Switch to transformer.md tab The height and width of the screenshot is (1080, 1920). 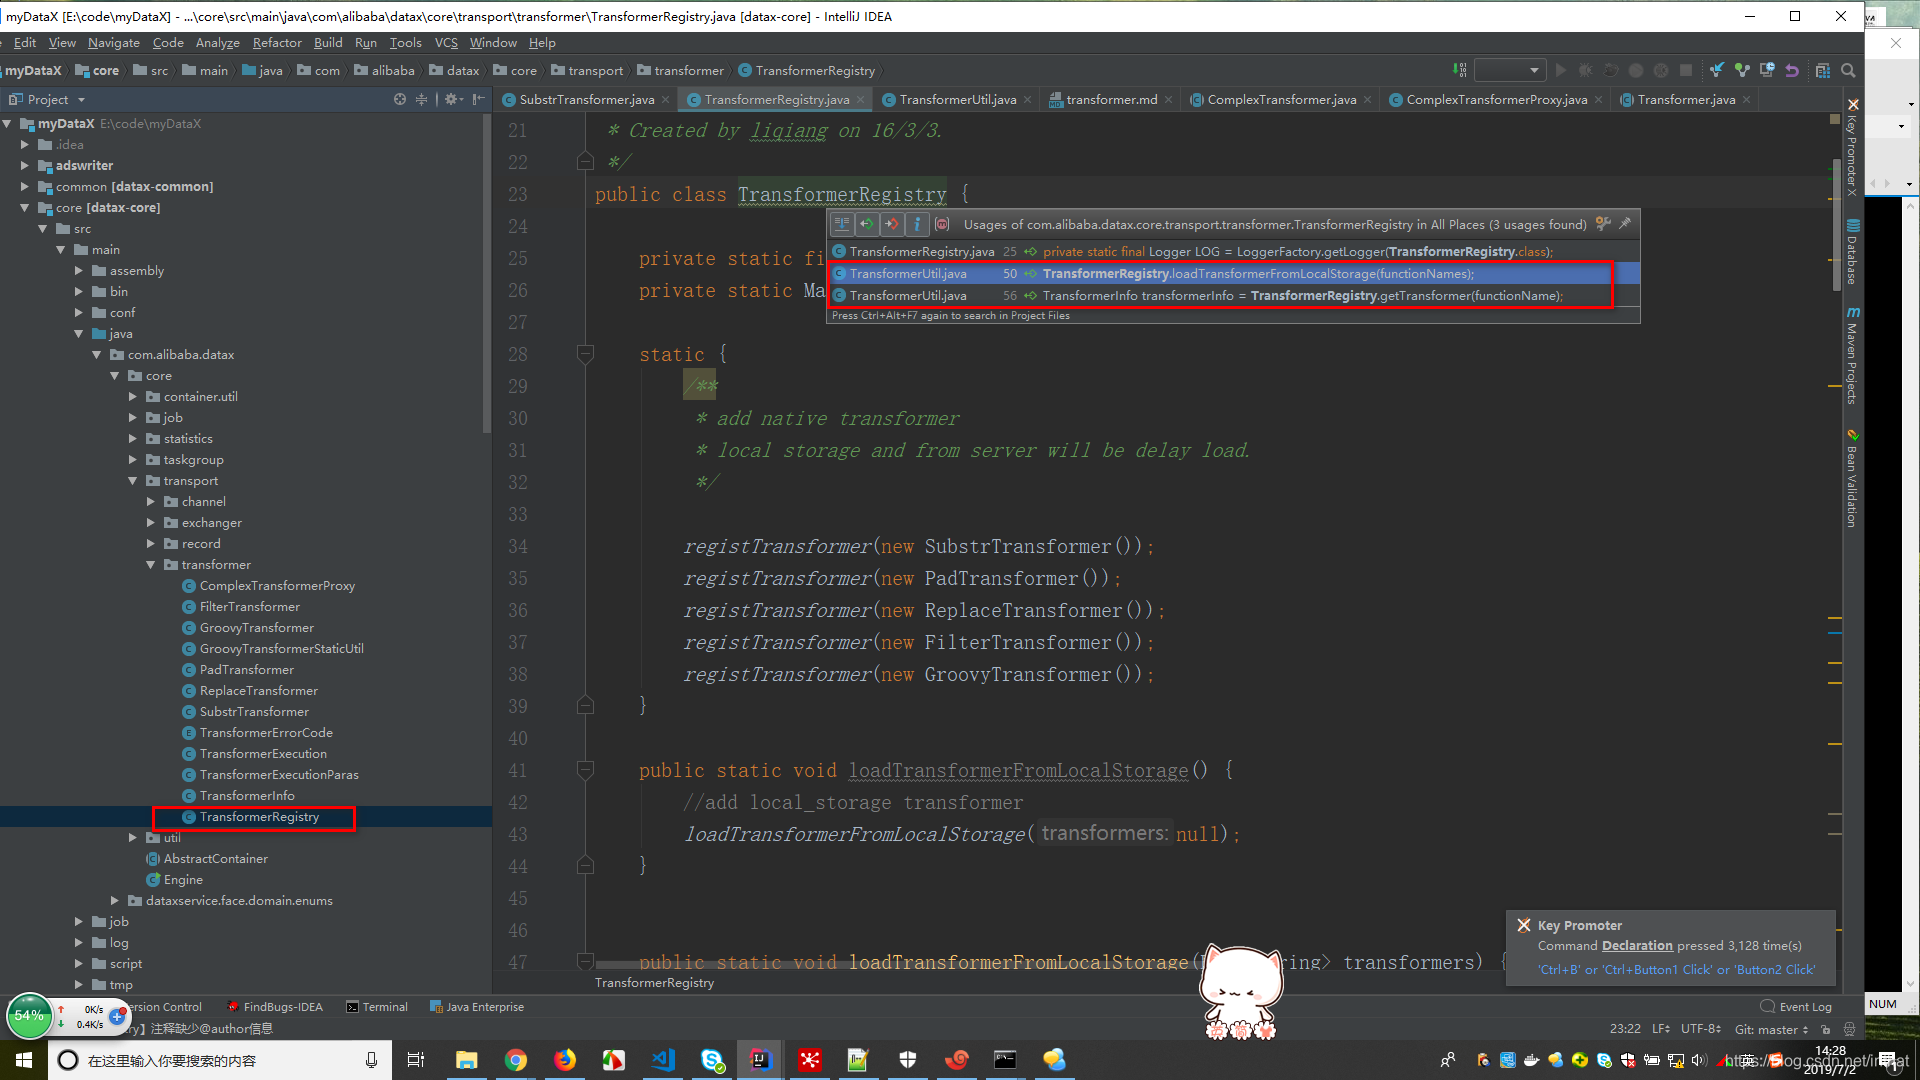(1111, 99)
